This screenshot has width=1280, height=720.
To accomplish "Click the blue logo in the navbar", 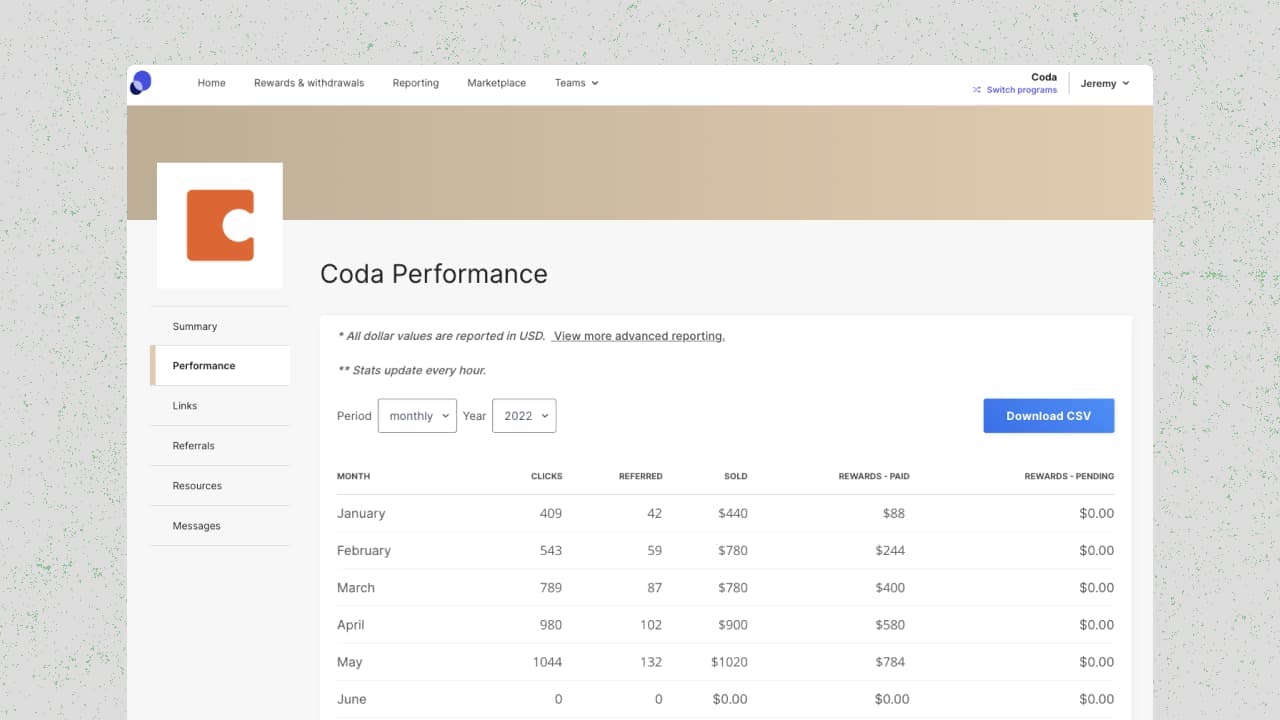I will pyautogui.click(x=141, y=83).
